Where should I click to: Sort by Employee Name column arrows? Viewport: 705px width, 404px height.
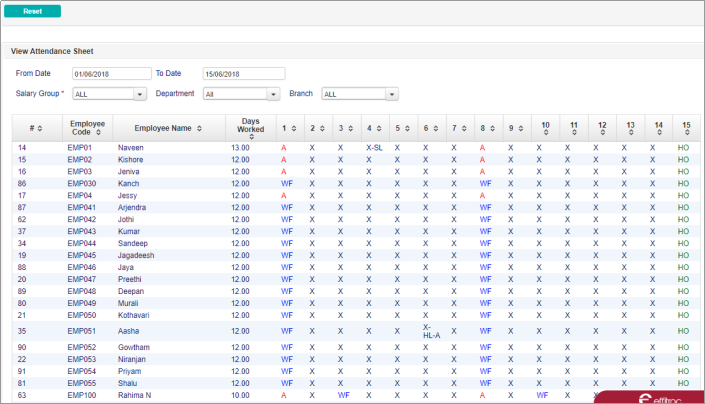[199, 129]
